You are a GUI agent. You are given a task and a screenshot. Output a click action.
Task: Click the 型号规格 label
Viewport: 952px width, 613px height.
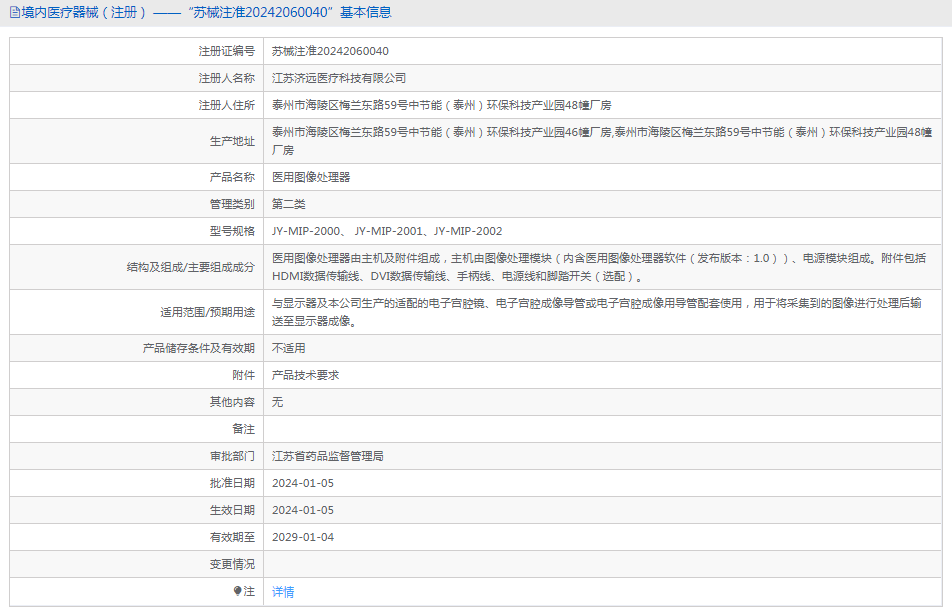232,231
